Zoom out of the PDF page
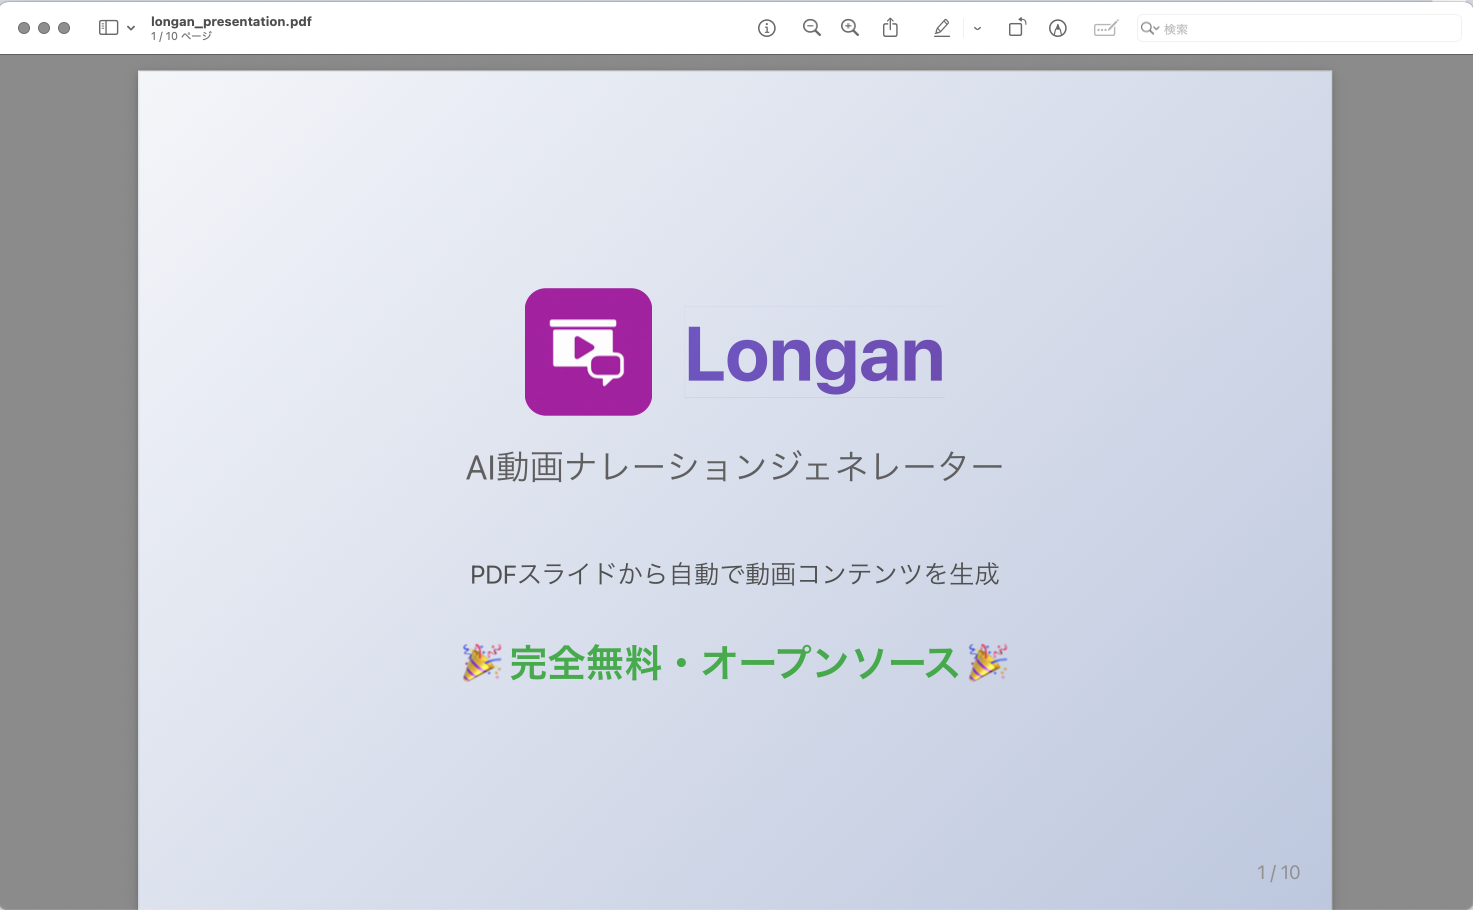1473x910 pixels. tap(812, 28)
